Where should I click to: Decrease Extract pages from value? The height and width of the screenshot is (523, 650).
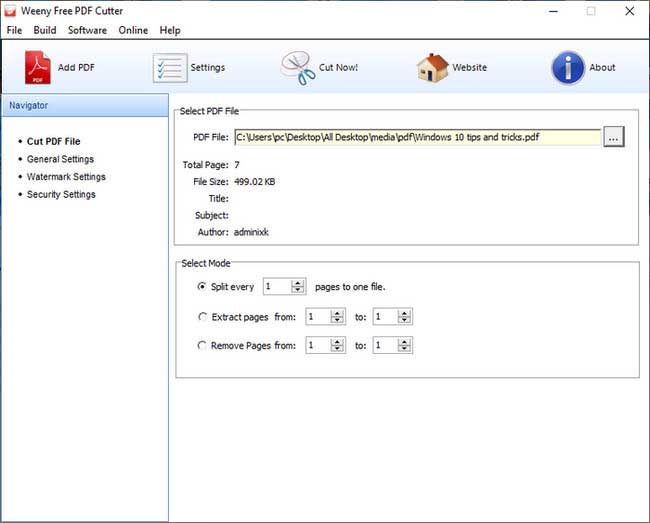click(x=337, y=320)
